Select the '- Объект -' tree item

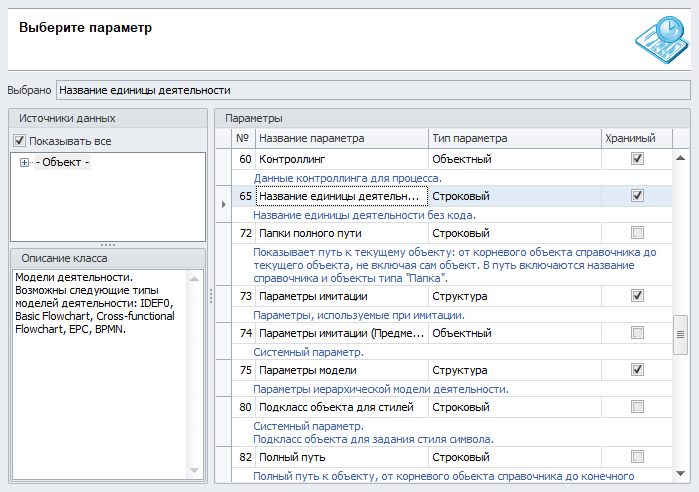pos(63,163)
